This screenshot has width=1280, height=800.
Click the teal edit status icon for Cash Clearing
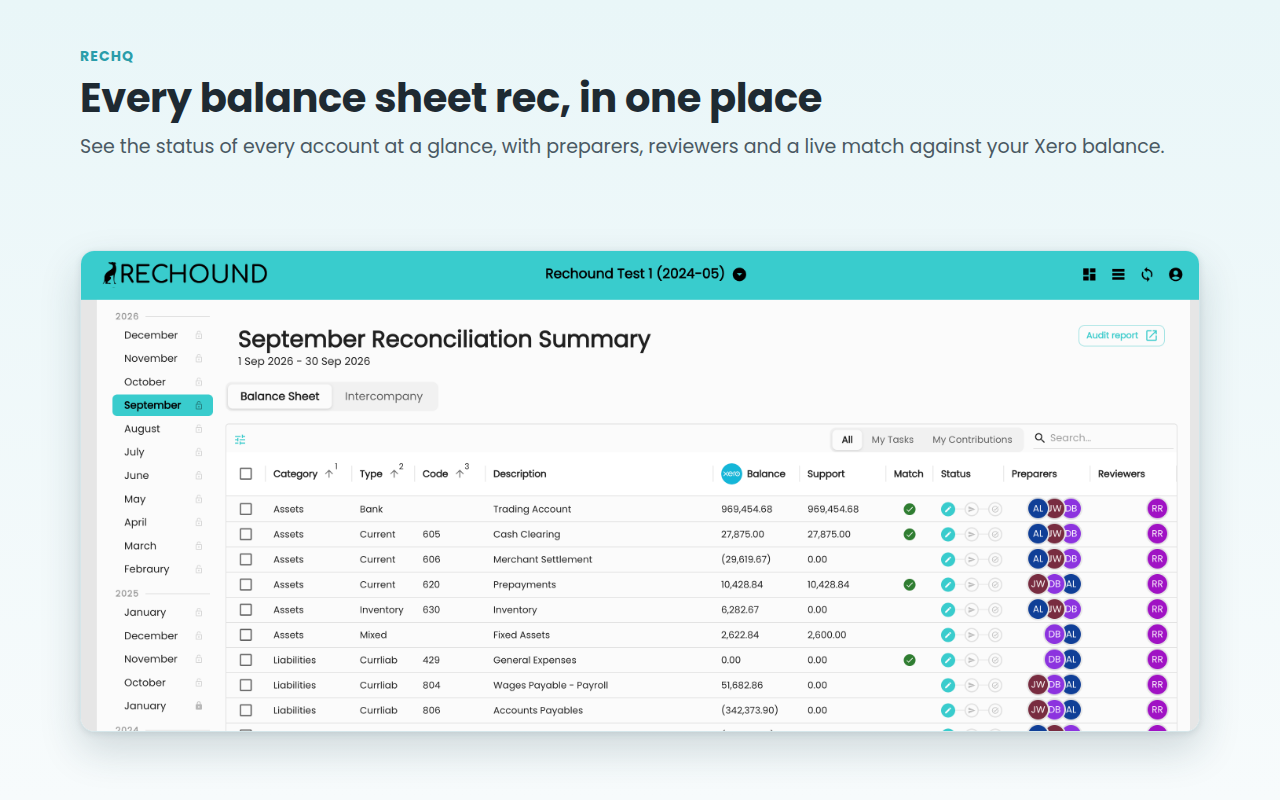coord(948,534)
